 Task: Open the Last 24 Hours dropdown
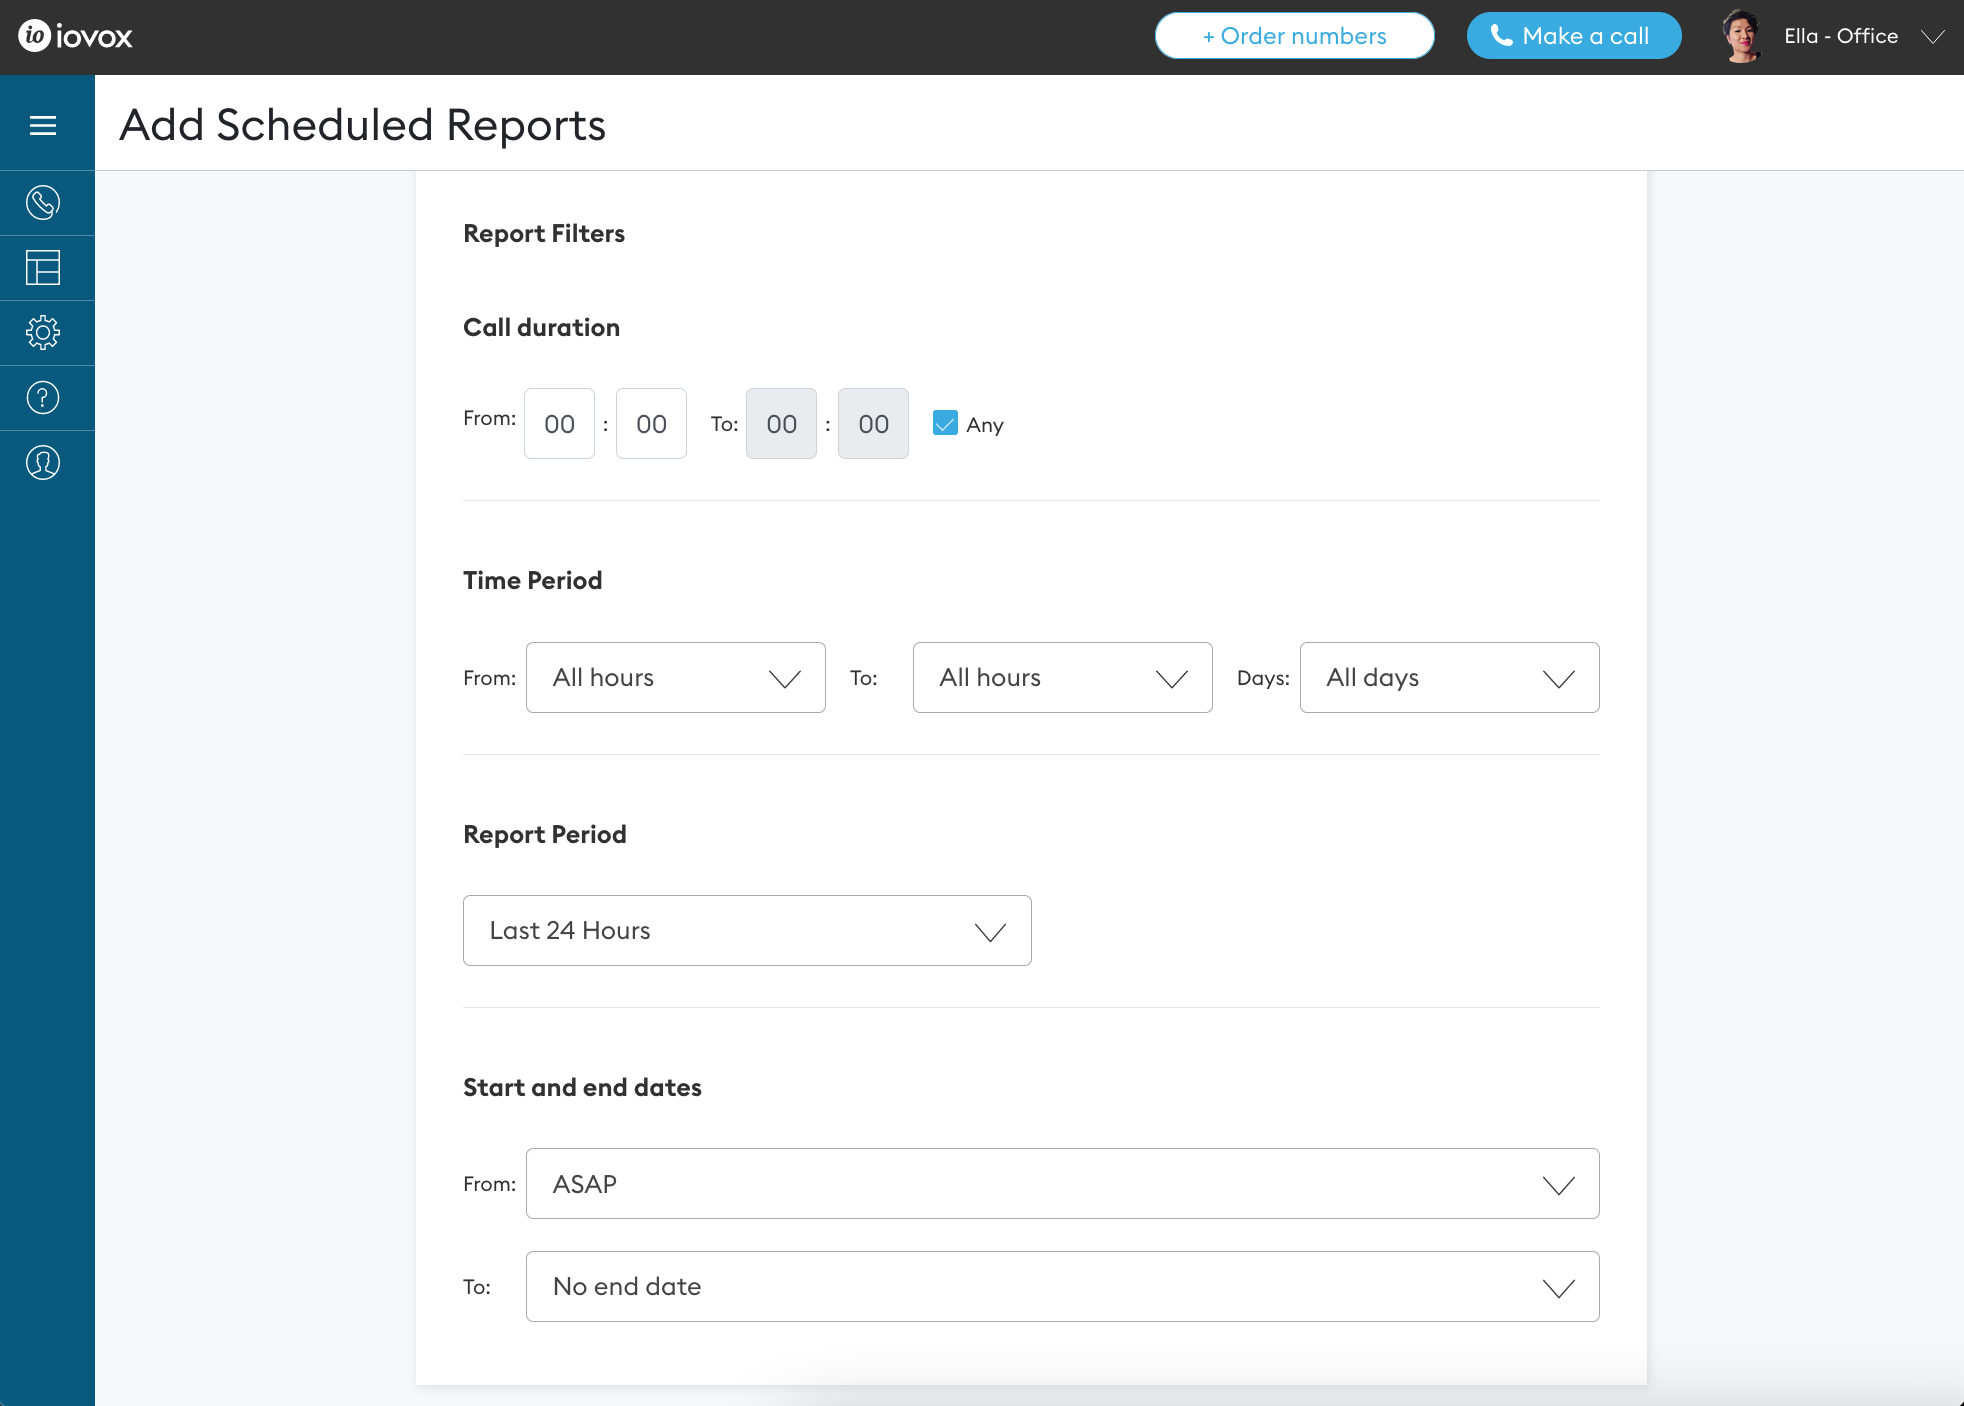click(747, 931)
